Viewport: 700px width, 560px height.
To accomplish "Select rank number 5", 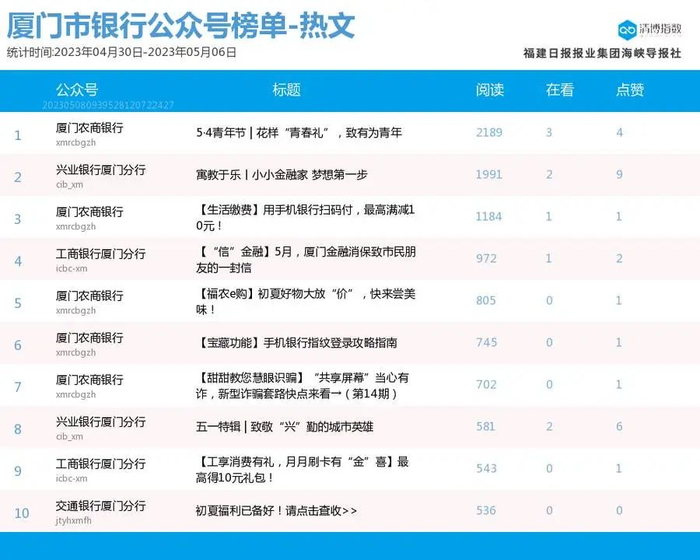I will (18, 303).
